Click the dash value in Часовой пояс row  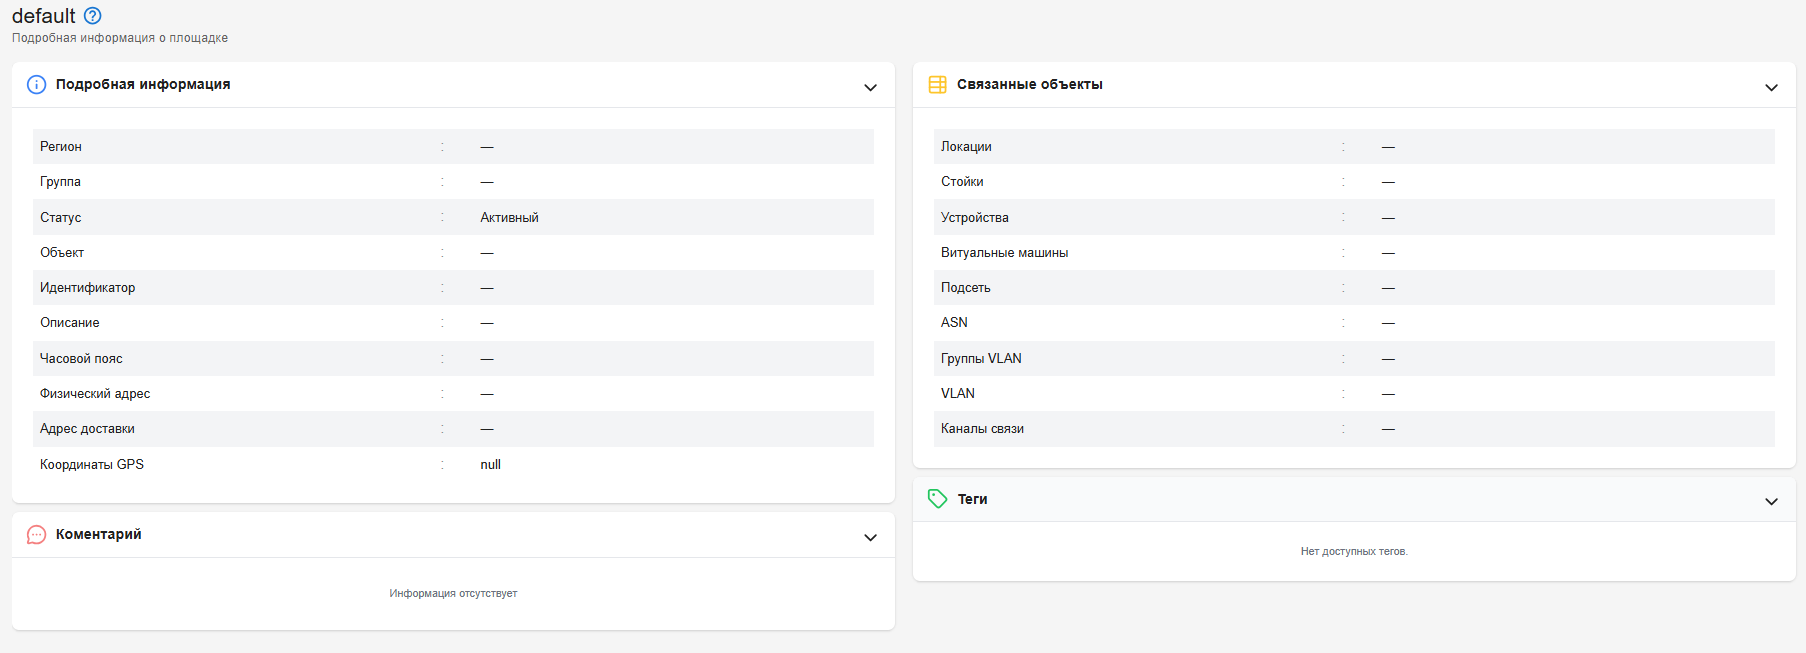point(487,359)
